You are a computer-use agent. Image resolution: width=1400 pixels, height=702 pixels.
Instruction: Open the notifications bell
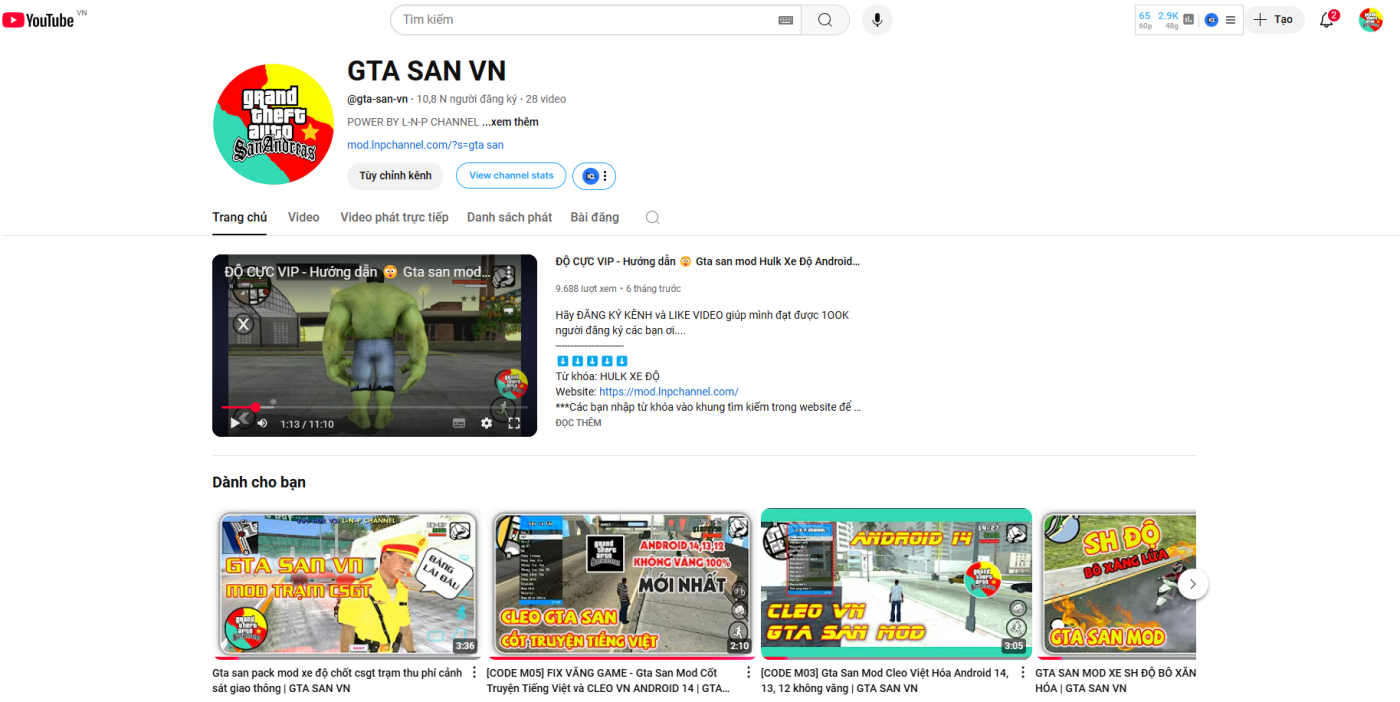[x=1327, y=20]
